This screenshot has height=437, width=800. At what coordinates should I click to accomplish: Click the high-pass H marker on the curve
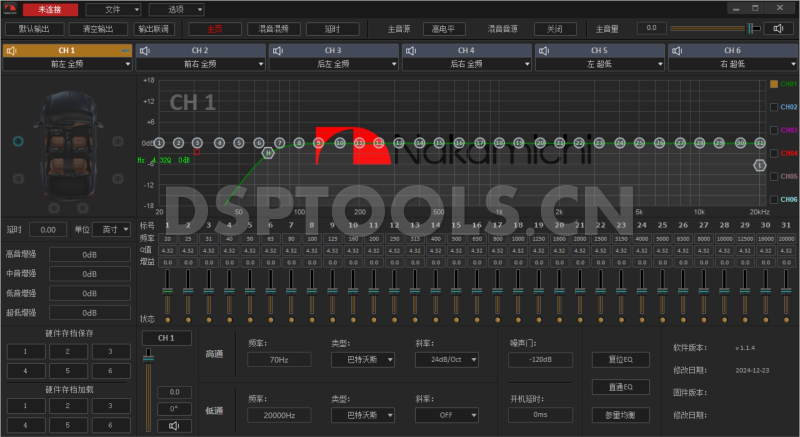(267, 153)
